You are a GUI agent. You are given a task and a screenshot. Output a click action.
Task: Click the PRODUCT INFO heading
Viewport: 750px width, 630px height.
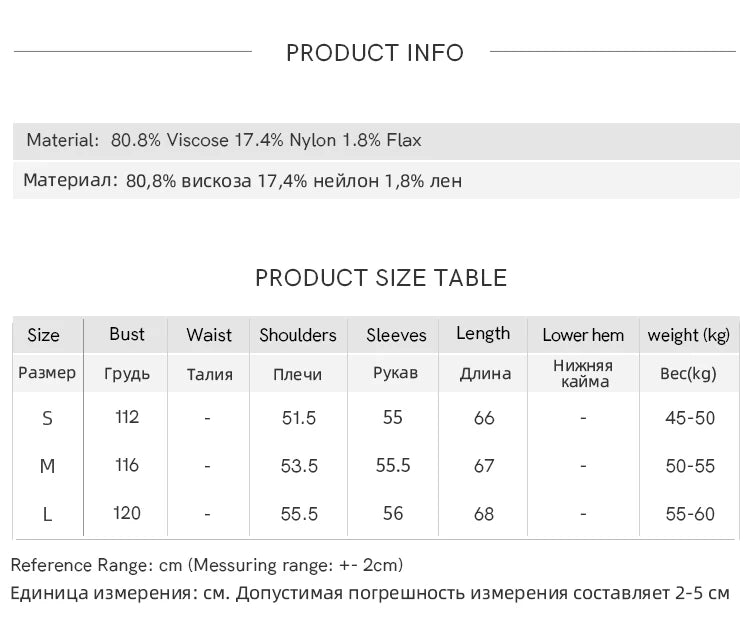pos(375,53)
